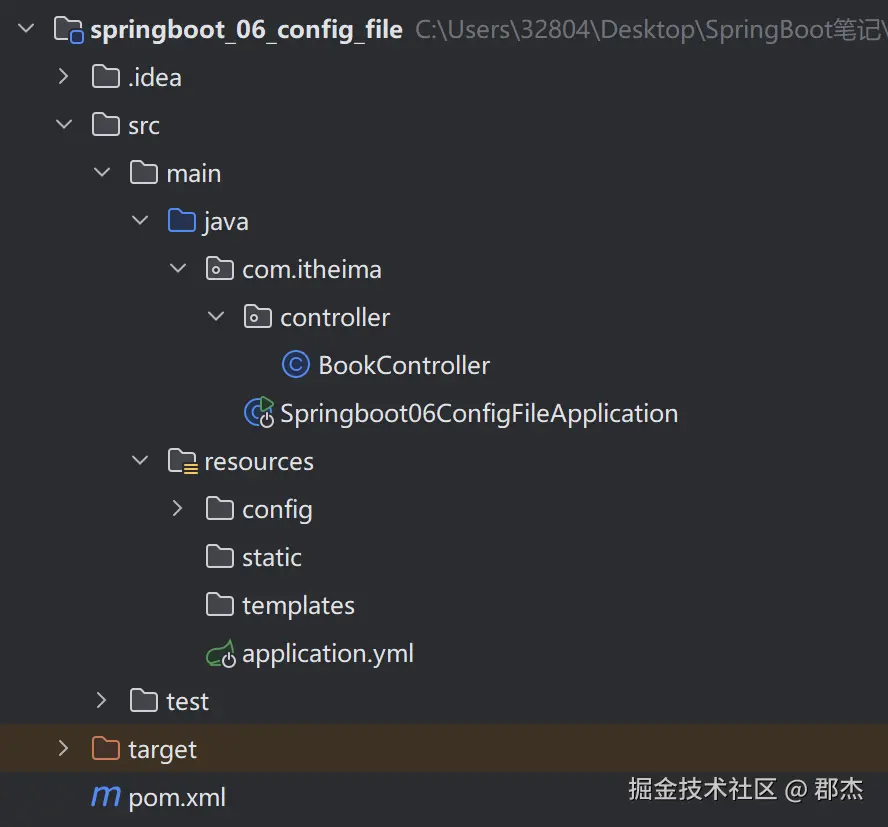The height and width of the screenshot is (827, 888).
Task: Click the Maven pom.xml icon
Action: [x=105, y=797]
